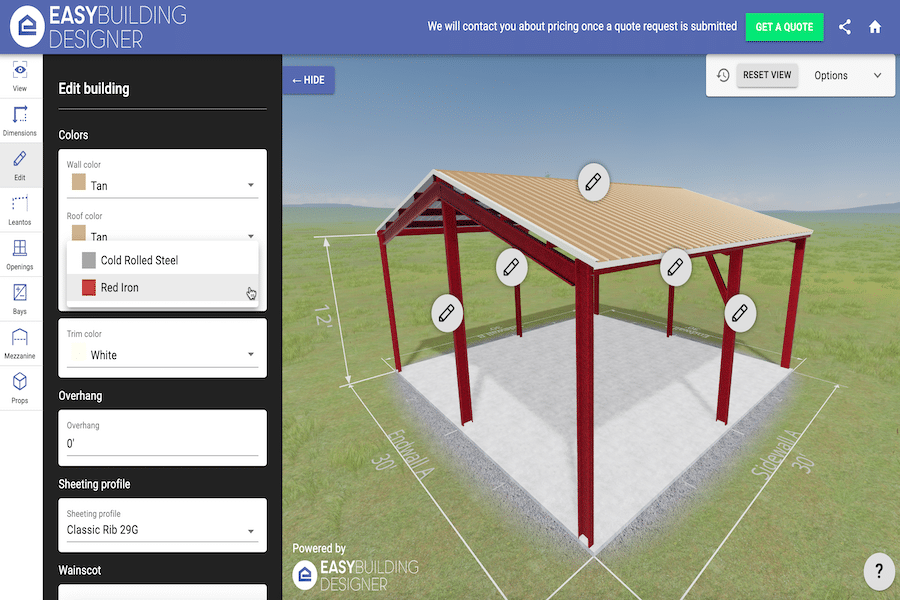
Task: Open the Props sidebar tab
Action: (20, 388)
